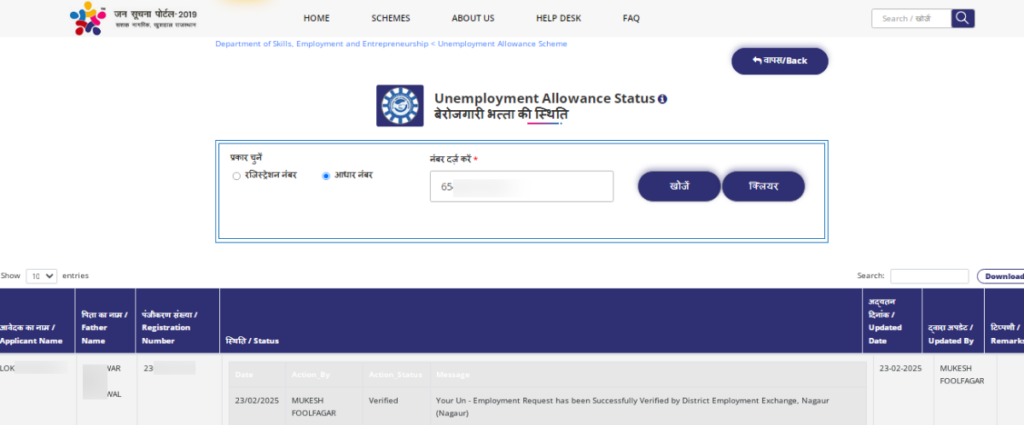Open the HELP DESK menu item
This screenshot has height=425, width=1024.
[x=558, y=18]
